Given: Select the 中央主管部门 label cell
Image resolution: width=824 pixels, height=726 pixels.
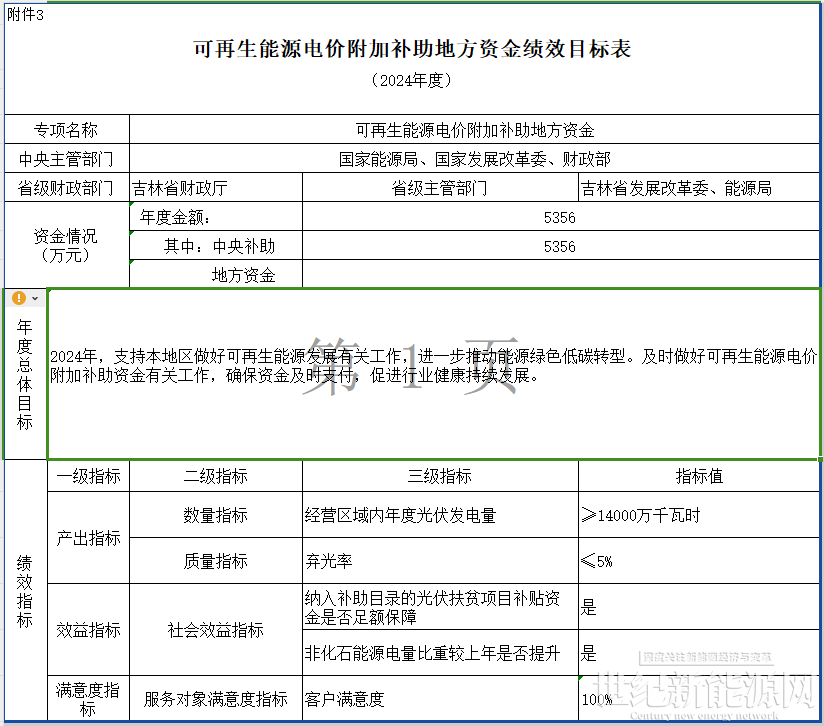Looking at the screenshot, I should tap(67, 158).
